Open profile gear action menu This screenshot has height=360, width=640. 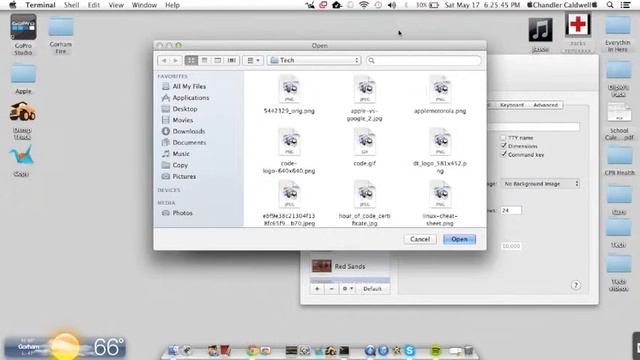347,289
